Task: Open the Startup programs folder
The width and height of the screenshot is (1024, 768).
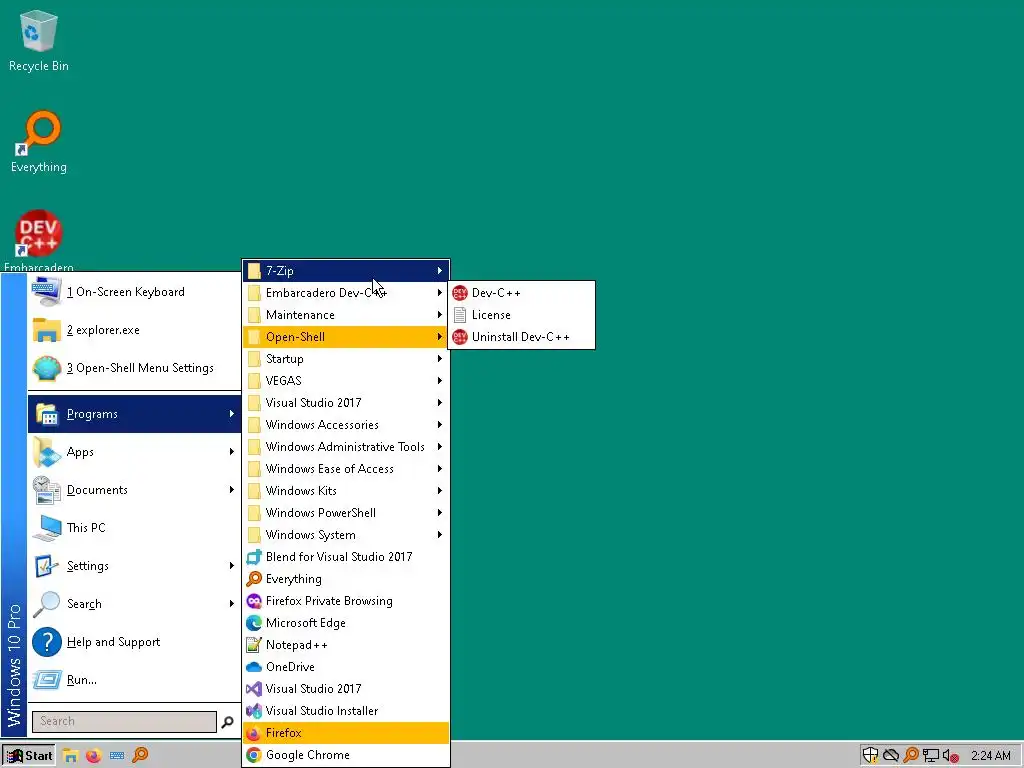Action: [345, 359]
